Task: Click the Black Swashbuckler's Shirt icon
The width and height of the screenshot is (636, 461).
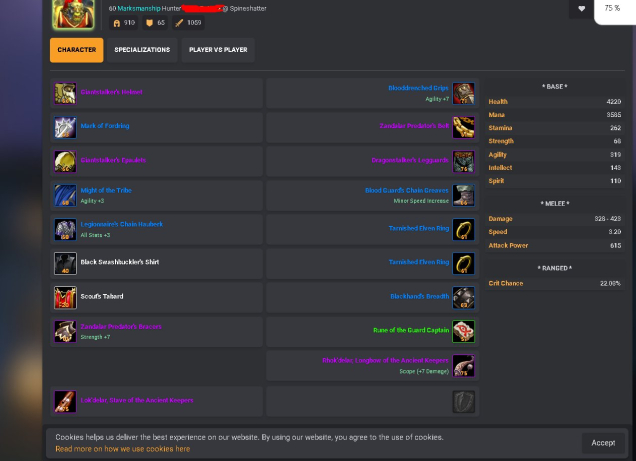Action: (x=65, y=264)
